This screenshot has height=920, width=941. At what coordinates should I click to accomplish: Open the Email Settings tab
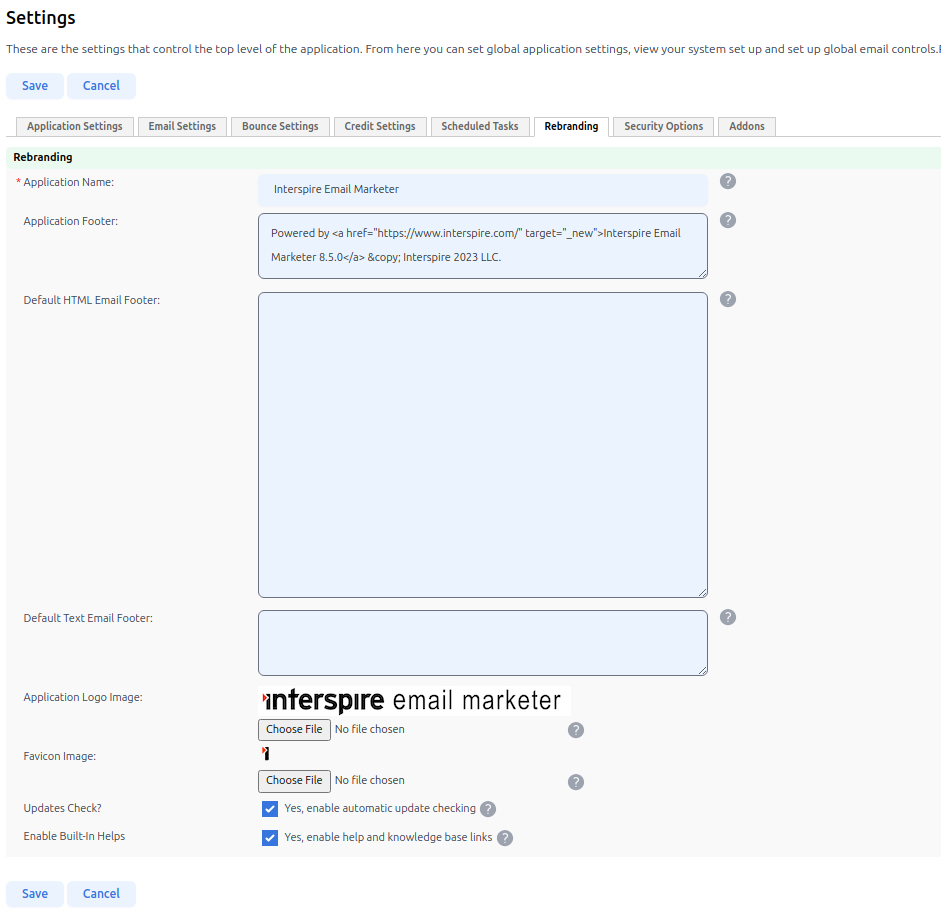pos(182,127)
